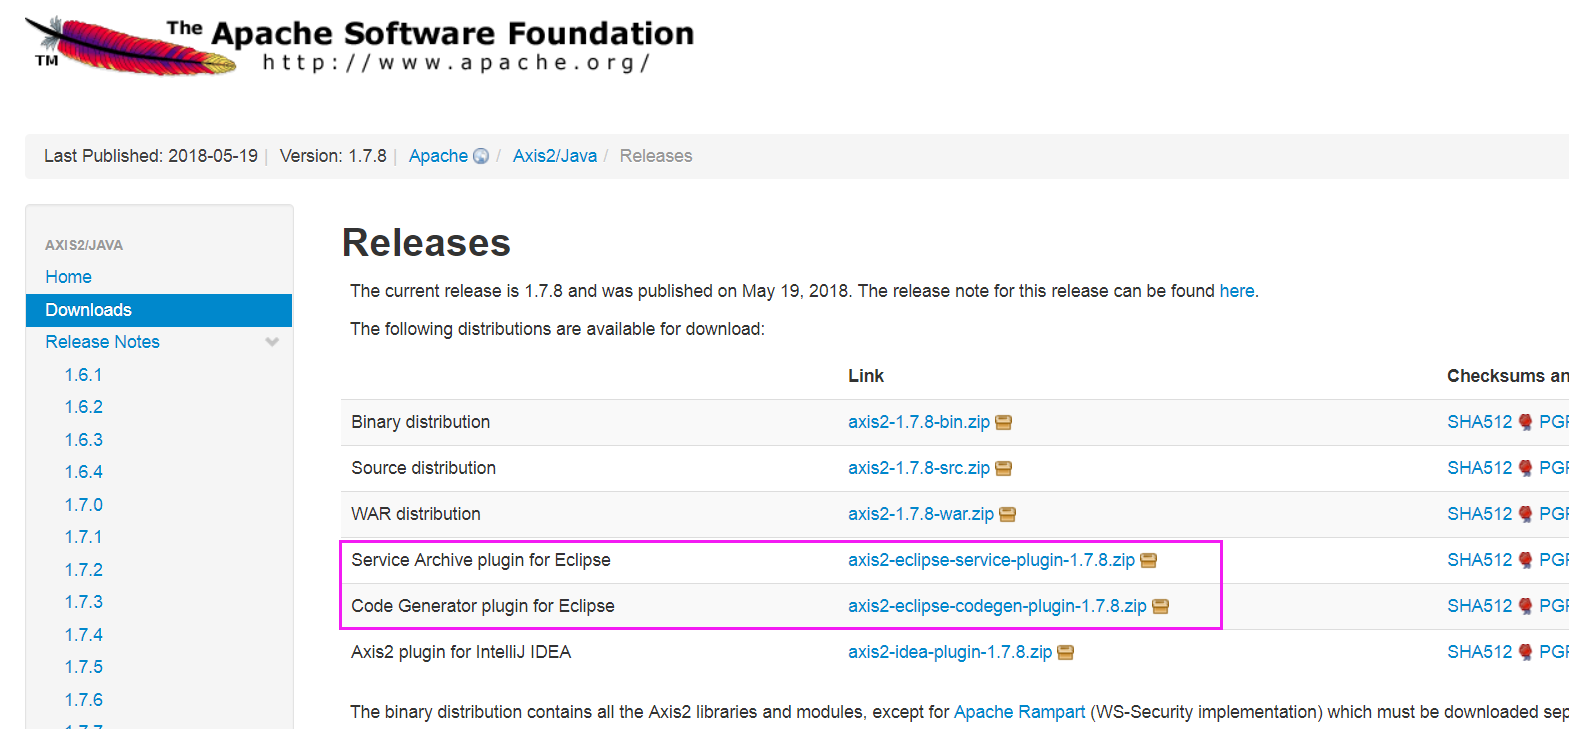Follow the Apache Rampart link
The height and width of the screenshot is (729, 1569).
click(x=1019, y=712)
